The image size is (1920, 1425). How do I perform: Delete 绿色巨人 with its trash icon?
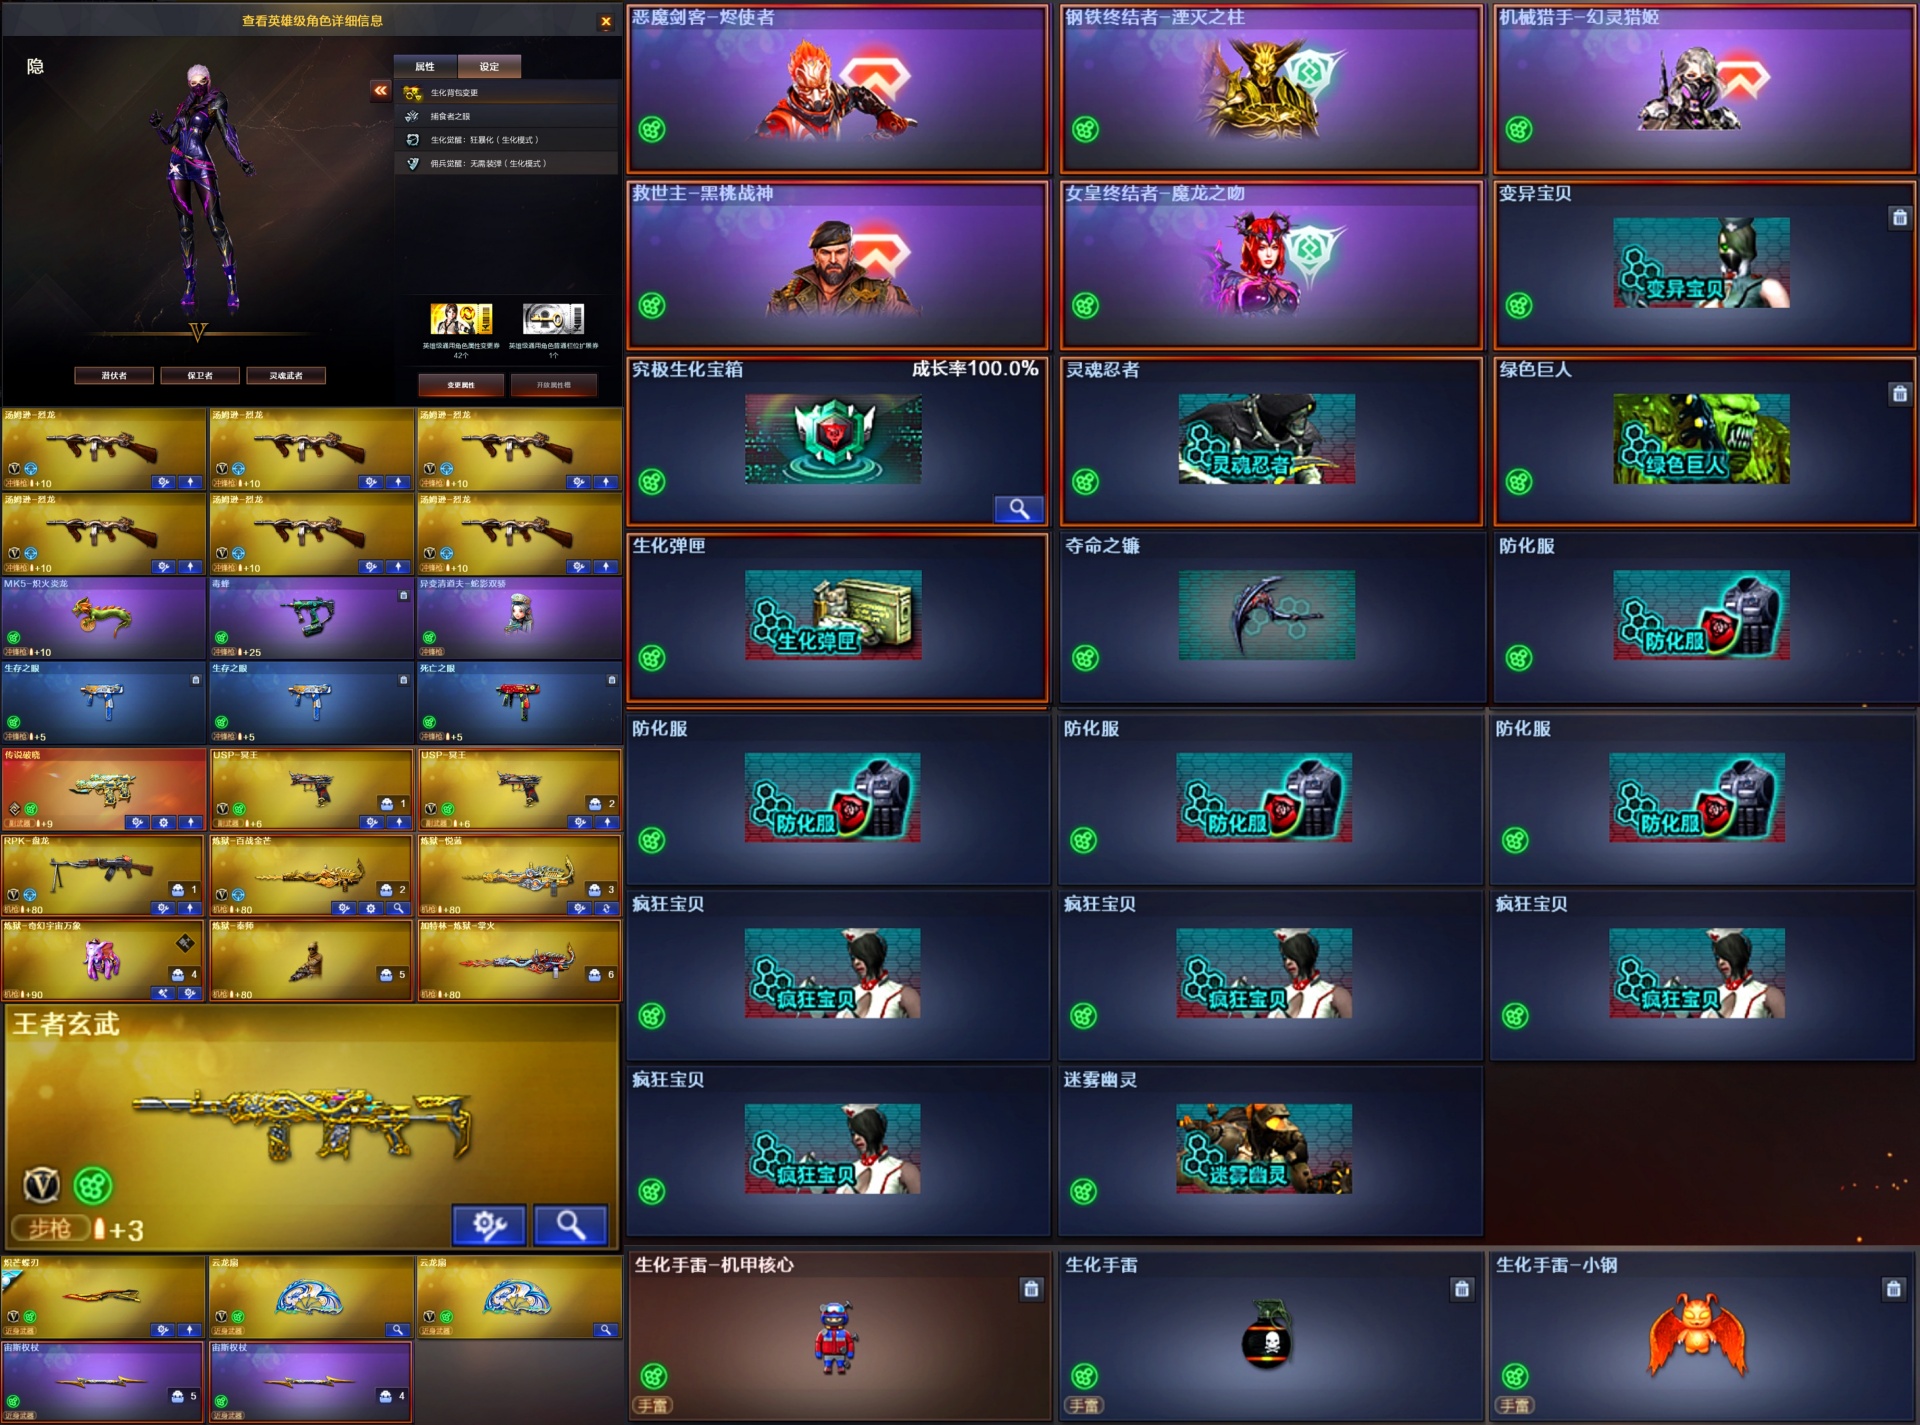[1900, 394]
